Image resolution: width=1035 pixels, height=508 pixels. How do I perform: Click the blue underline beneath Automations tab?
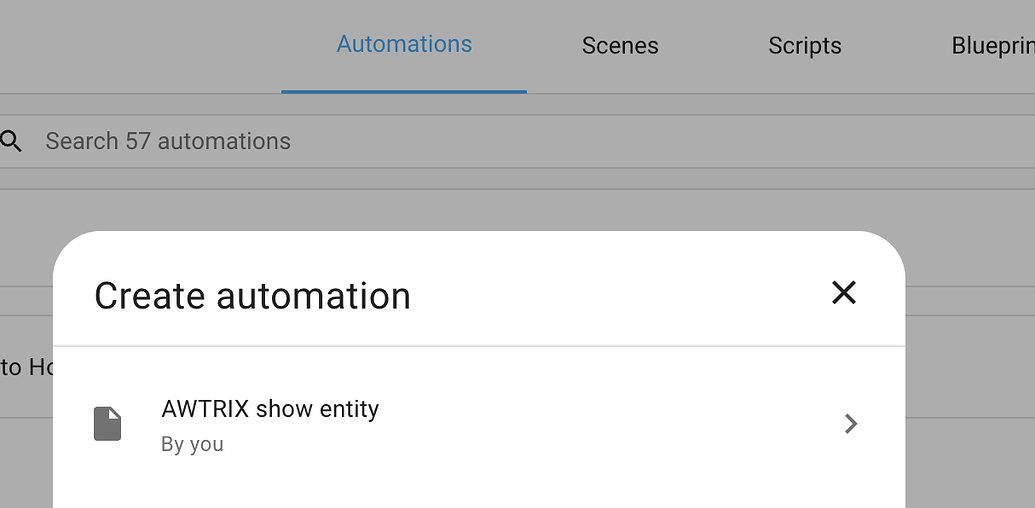(404, 91)
